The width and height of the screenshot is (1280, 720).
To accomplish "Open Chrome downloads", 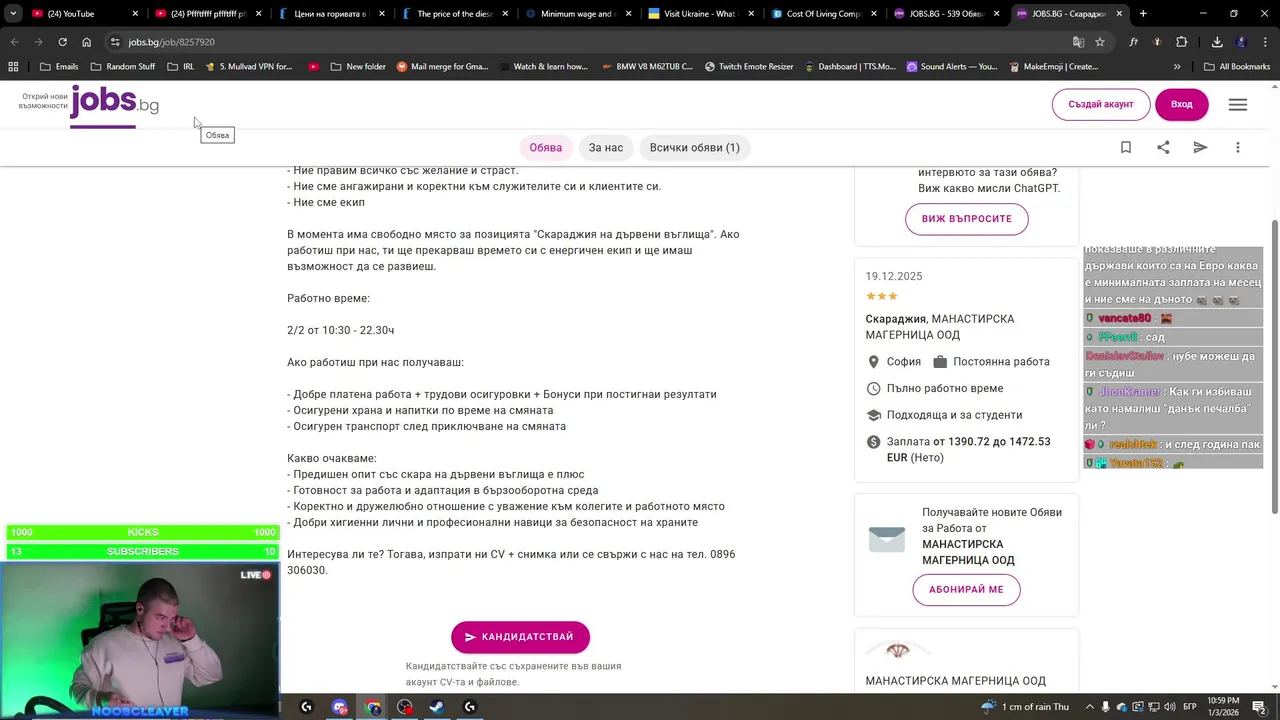I will coord(1217,42).
